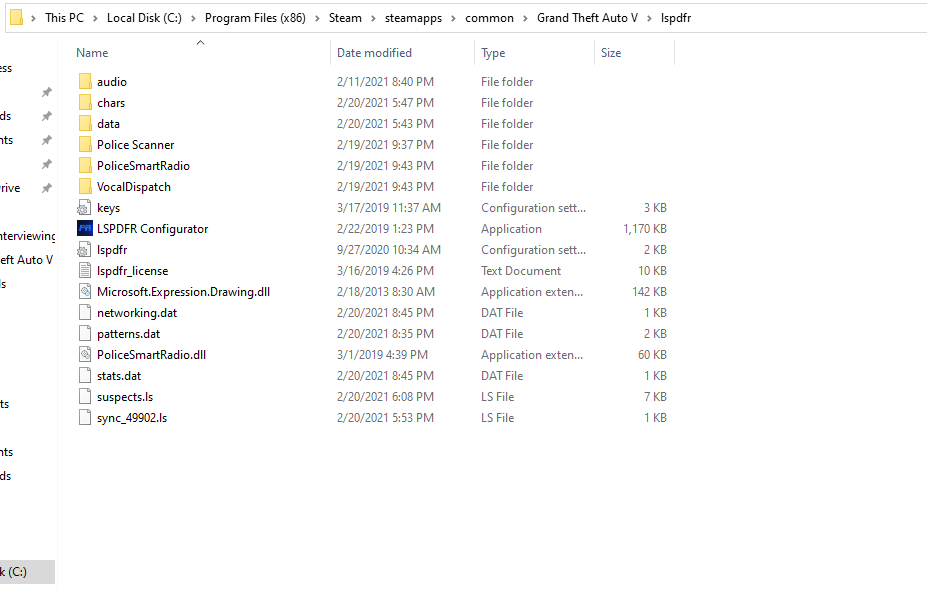Screen dimensions: 927x591
Task: Click the stats.dat file icon
Action: 85,376
